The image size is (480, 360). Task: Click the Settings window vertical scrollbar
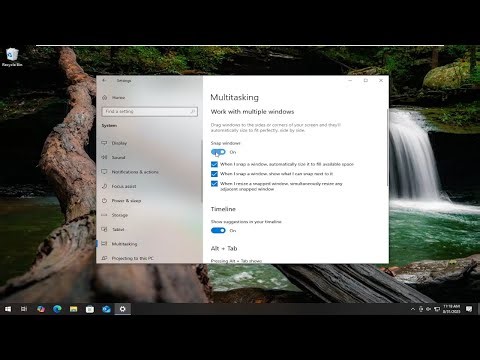tap(387, 147)
